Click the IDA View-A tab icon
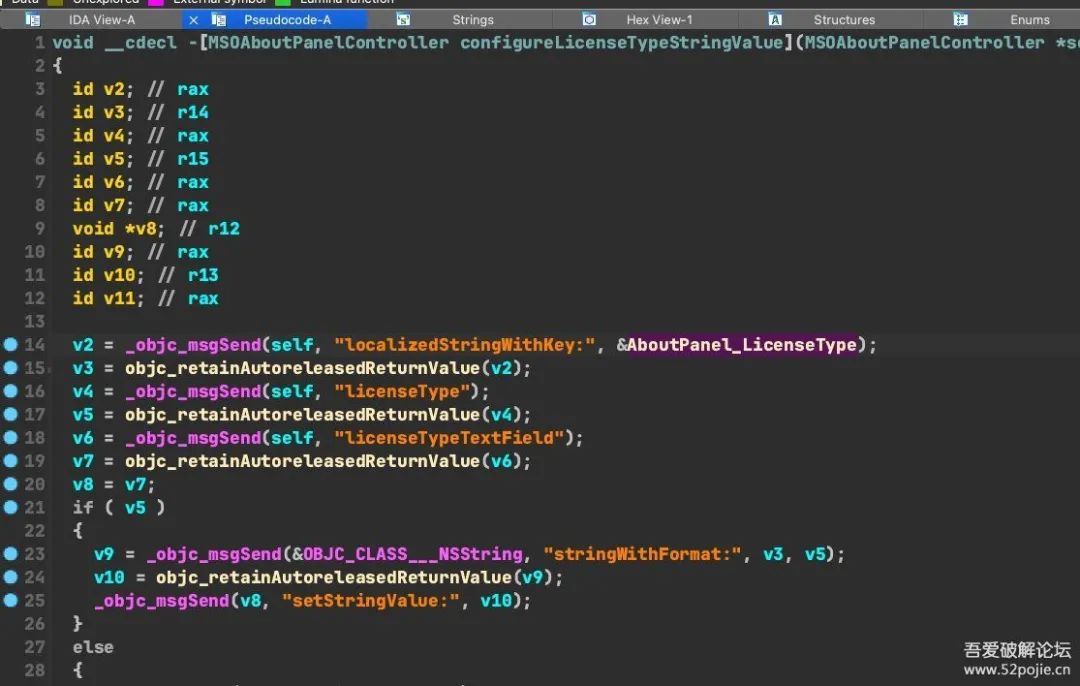This screenshot has width=1080, height=686. [32, 19]
